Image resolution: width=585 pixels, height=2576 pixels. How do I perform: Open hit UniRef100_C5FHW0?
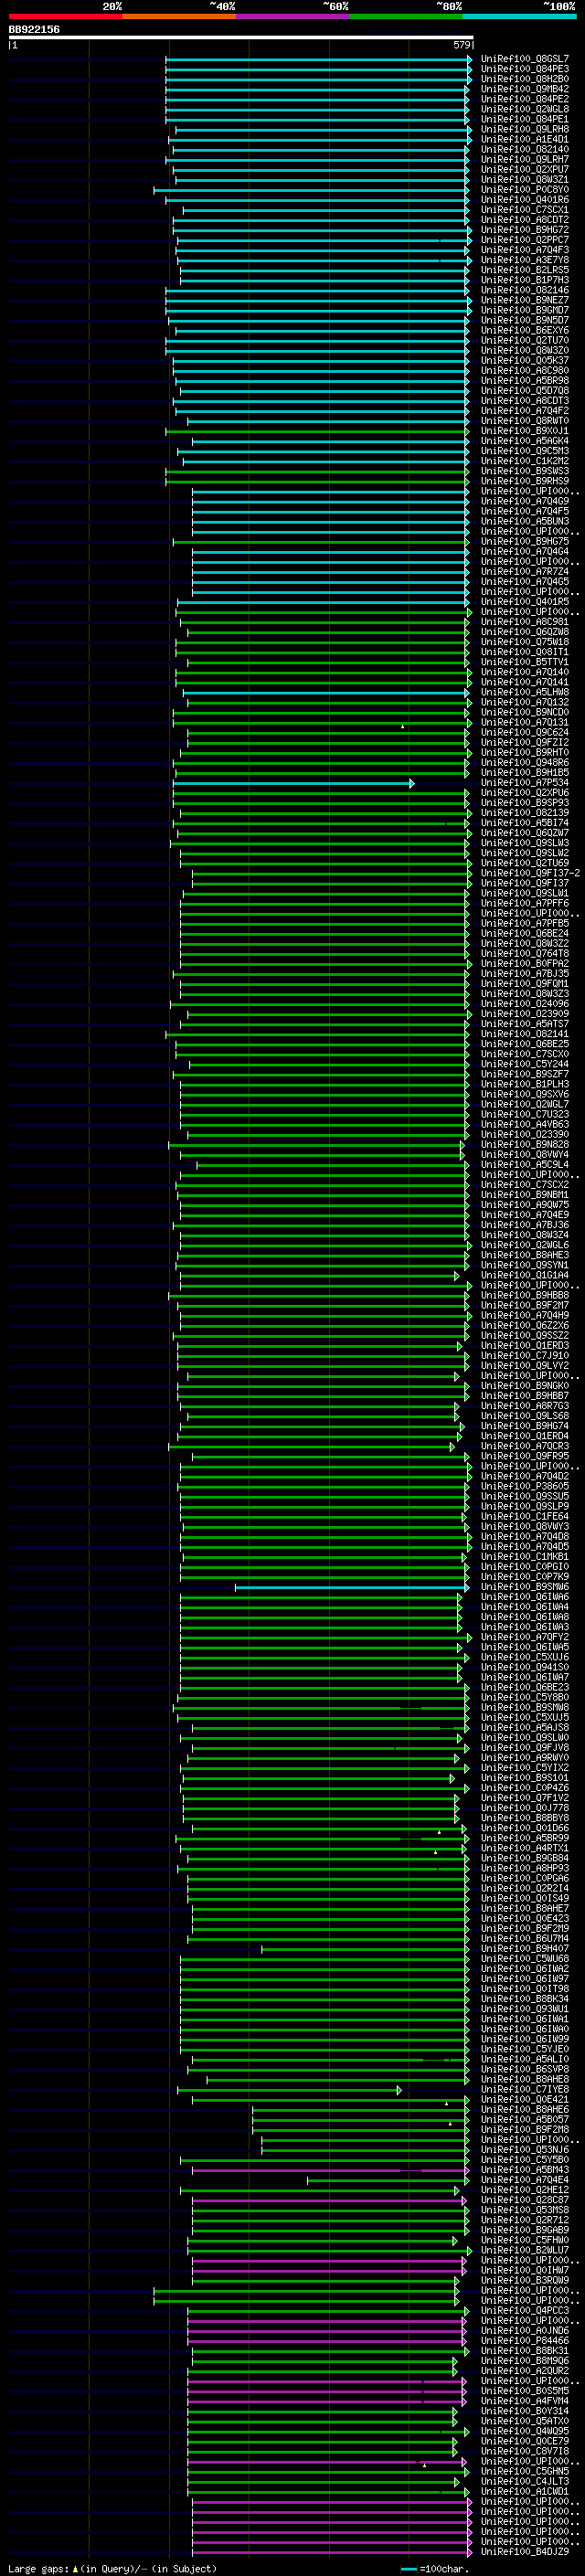pos(525,2240)
